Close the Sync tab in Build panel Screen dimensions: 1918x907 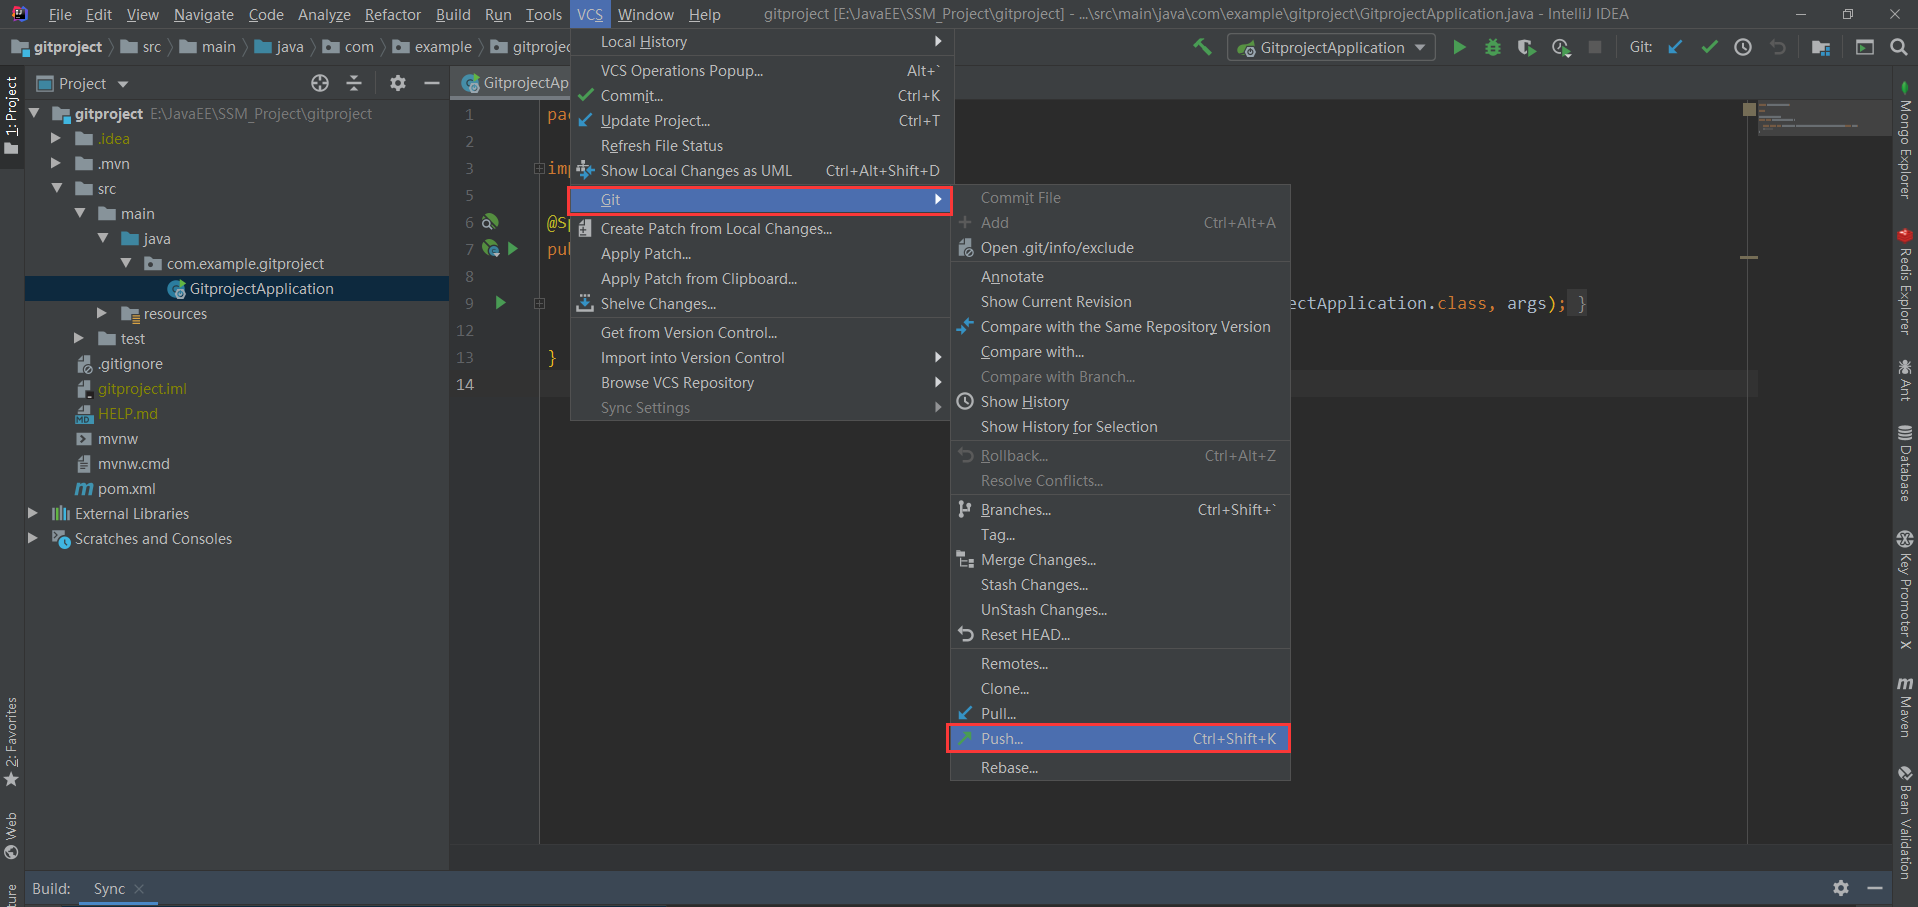[139, 888]
